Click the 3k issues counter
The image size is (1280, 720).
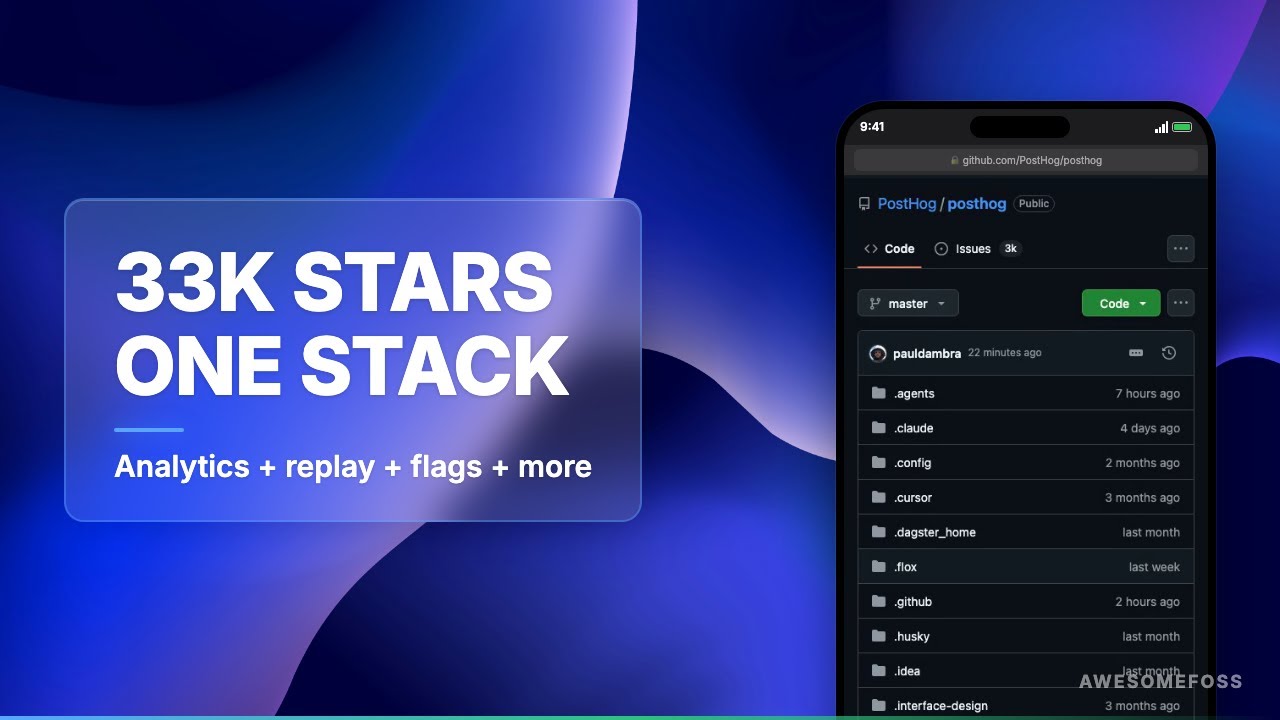[1010, 249]
